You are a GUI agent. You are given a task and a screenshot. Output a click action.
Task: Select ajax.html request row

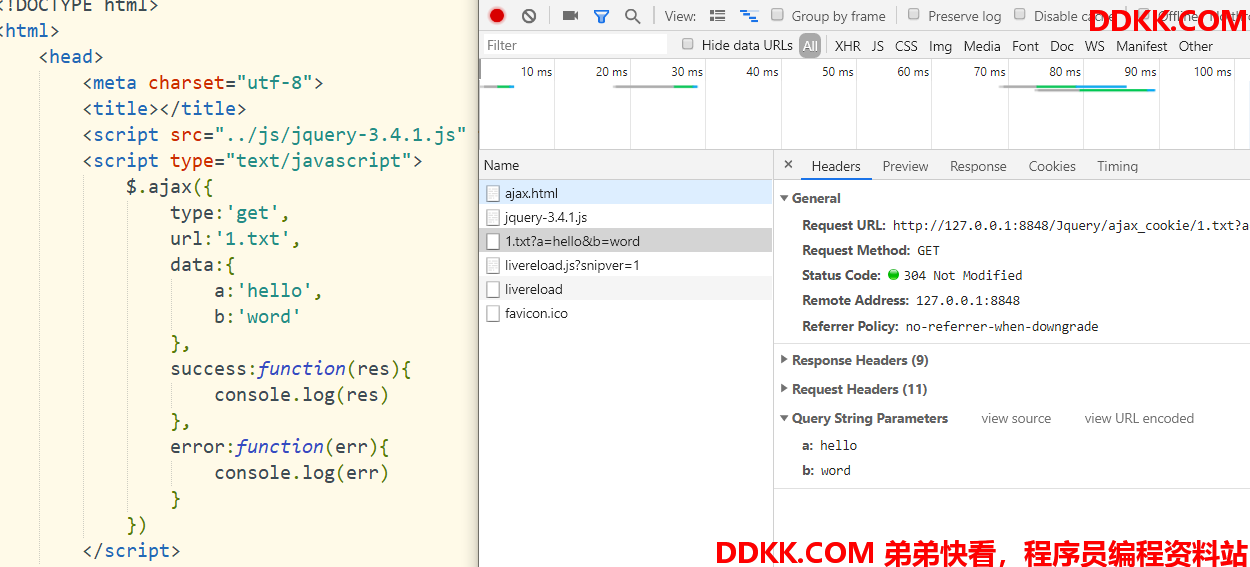click(626, 193)
